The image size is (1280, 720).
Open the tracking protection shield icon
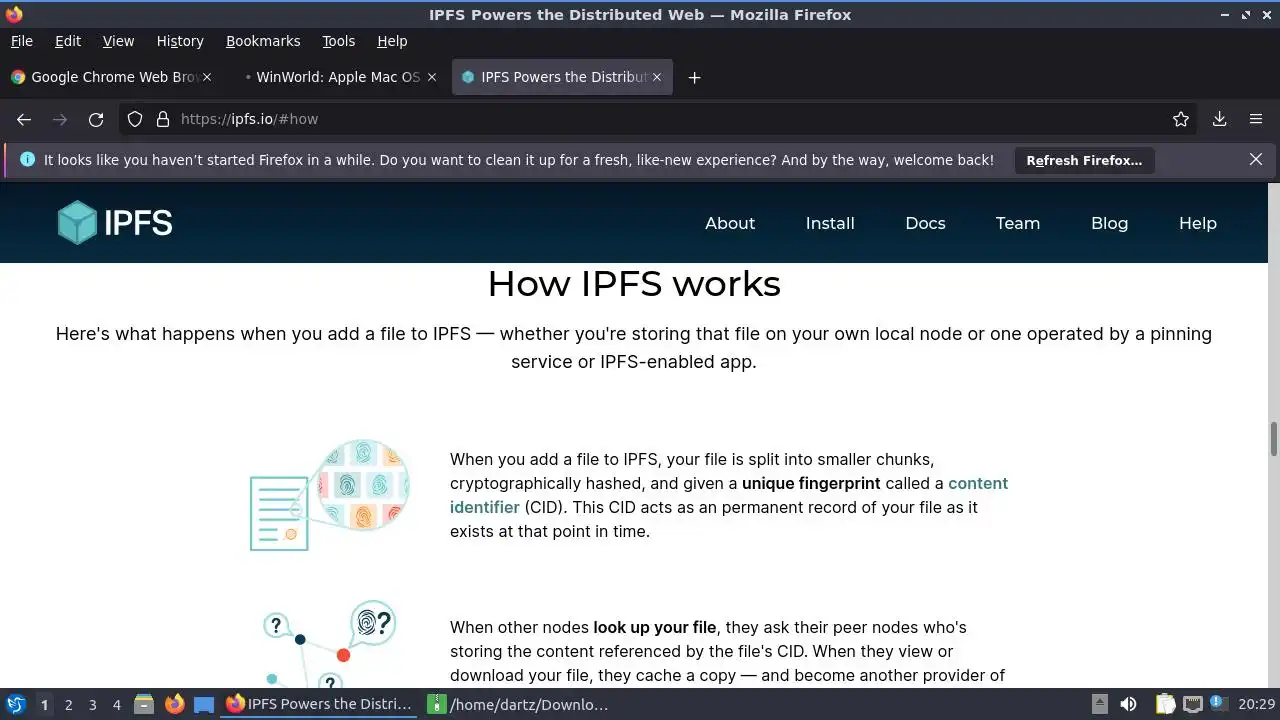coord(135,119)
